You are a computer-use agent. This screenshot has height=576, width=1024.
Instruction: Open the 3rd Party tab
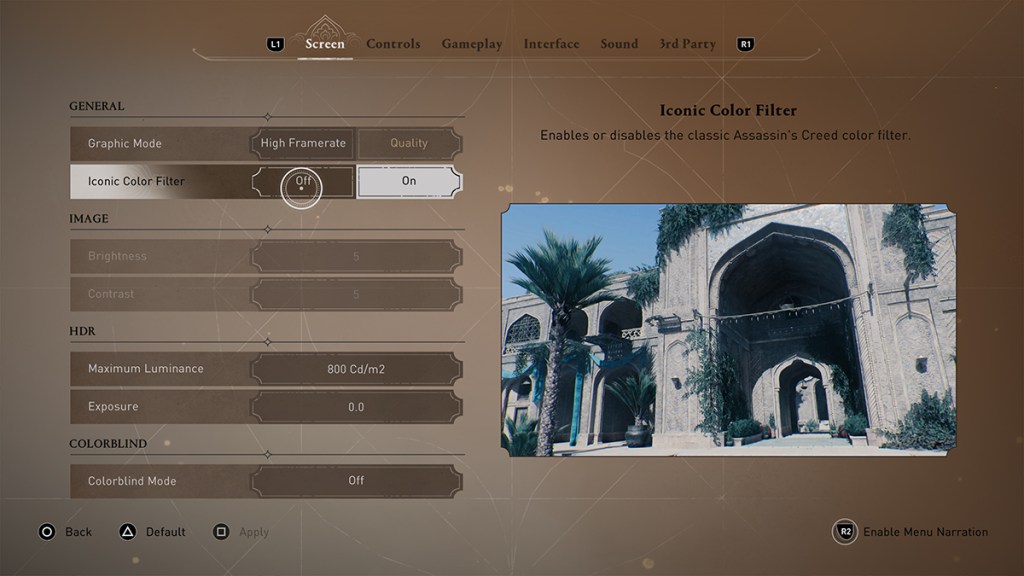pyautogui.click(x=687, y=44)
